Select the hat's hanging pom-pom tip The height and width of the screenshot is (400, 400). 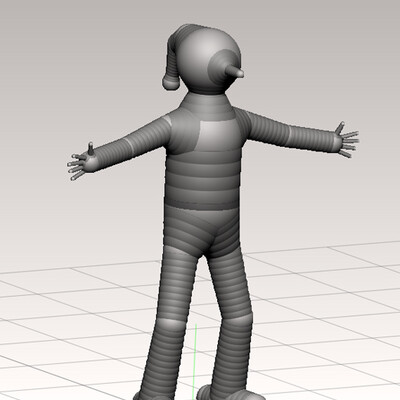coord(170,82)
